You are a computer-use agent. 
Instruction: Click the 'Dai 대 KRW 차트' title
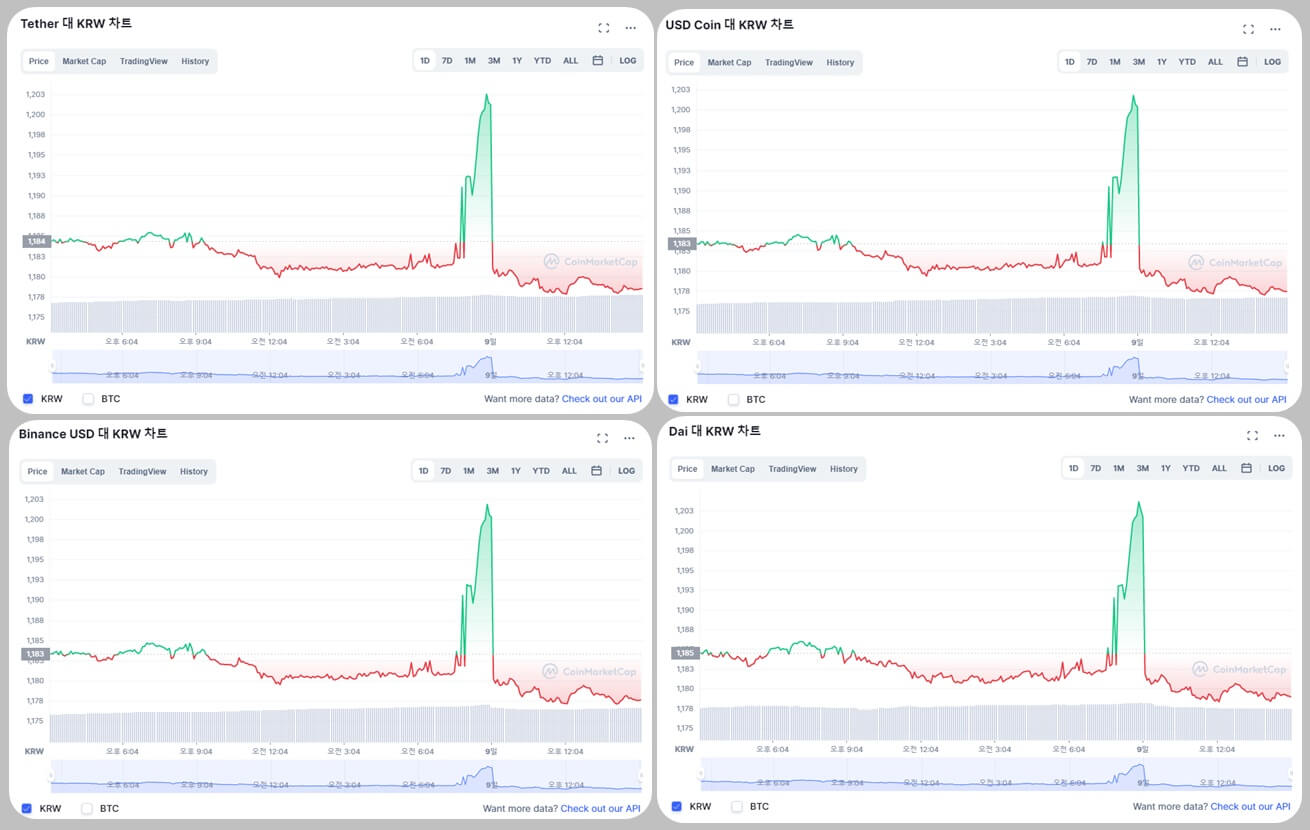coord(715,431)
